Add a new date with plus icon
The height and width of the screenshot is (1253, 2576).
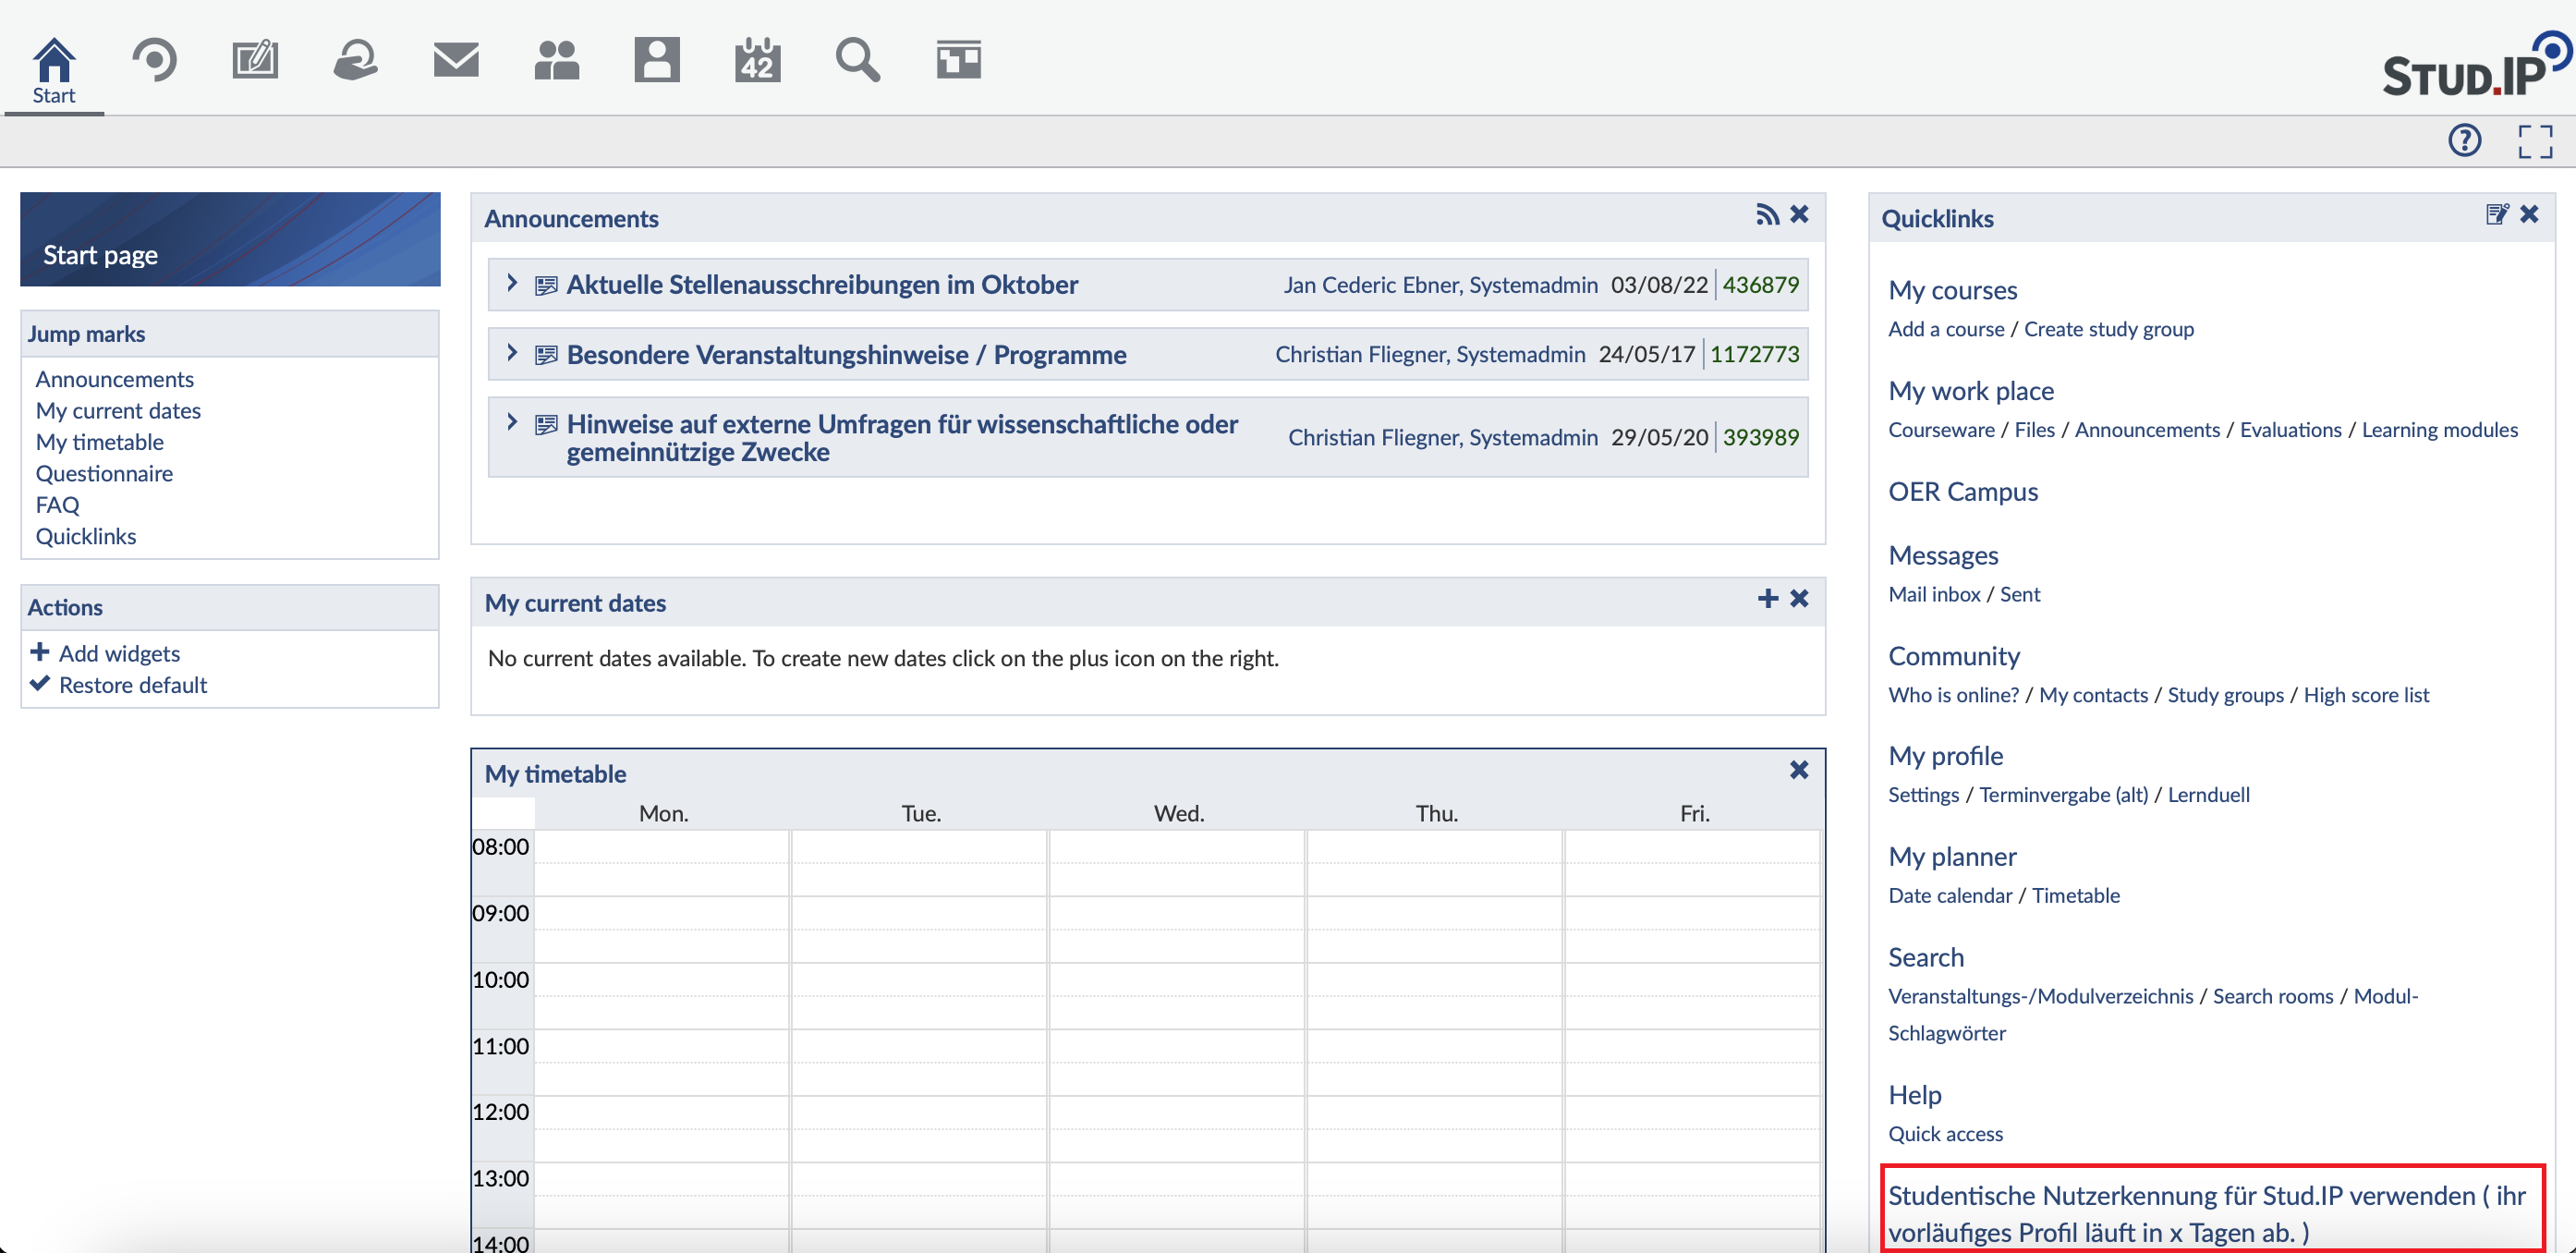point(1767,599)
